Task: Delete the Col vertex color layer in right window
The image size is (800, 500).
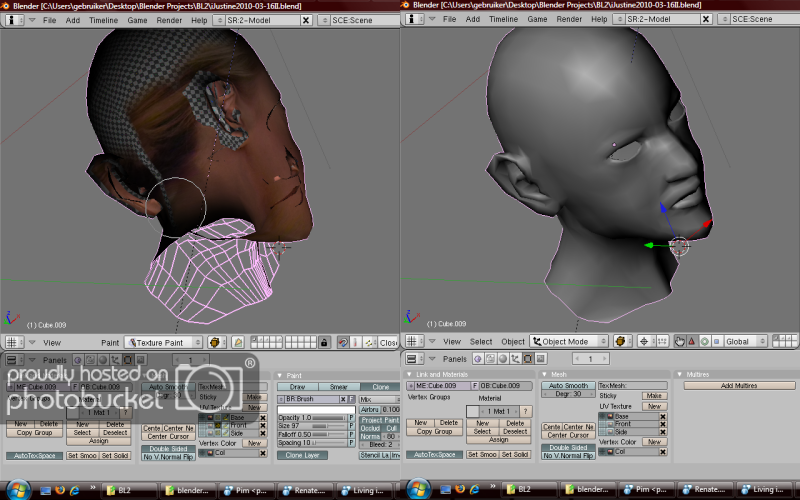Action: pyautogui.click(x=663, y=452)
